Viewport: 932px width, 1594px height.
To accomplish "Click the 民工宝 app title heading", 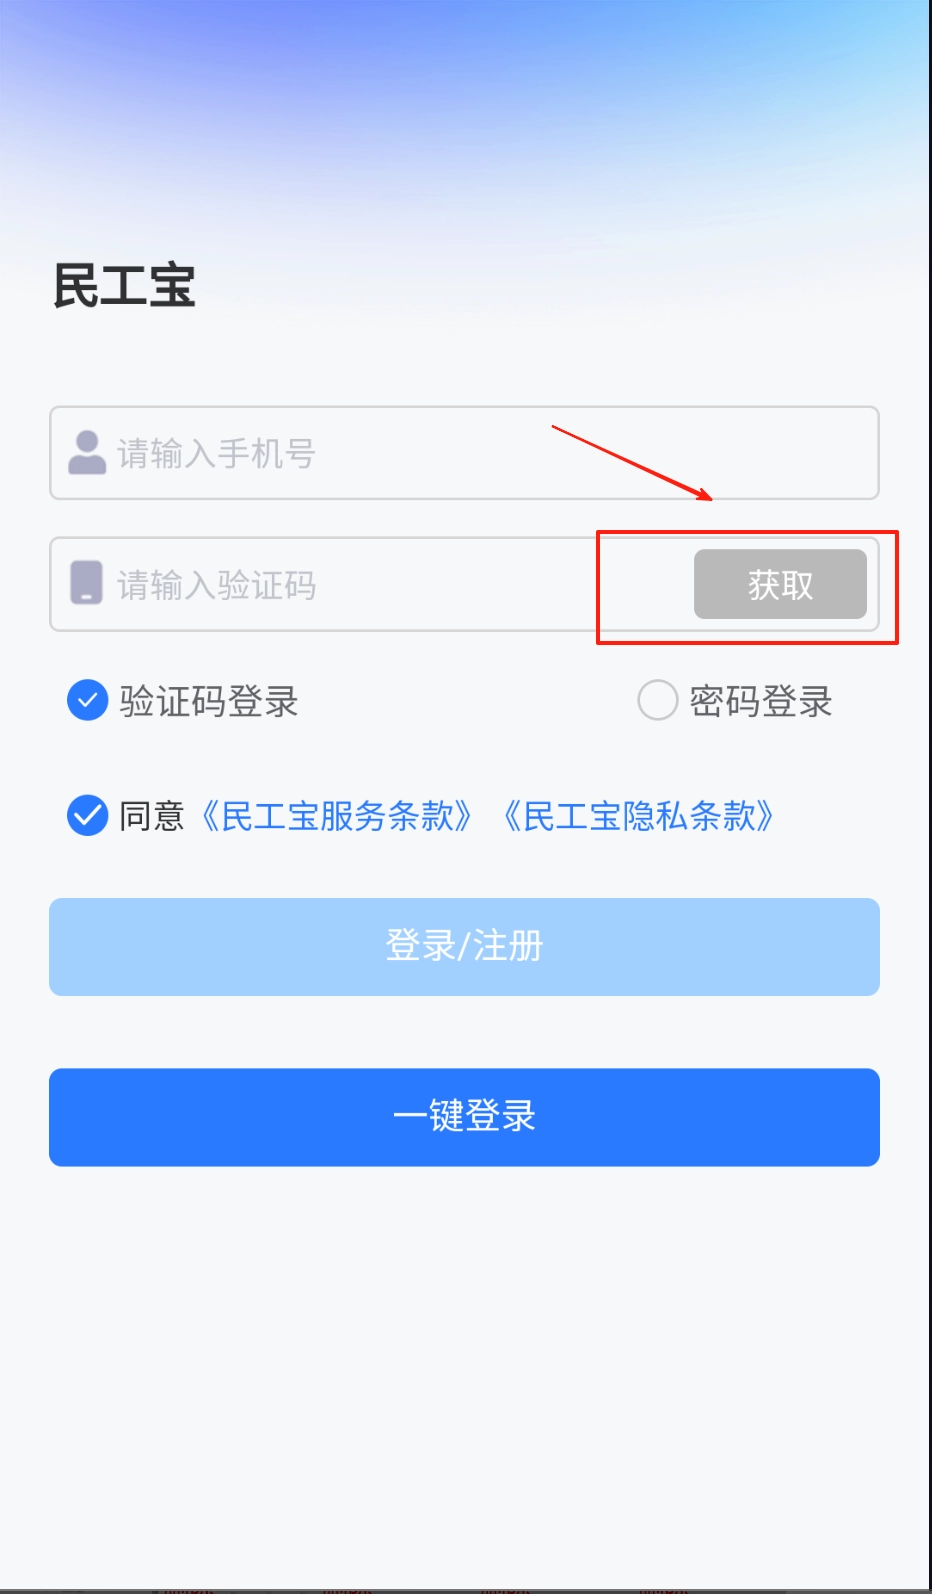I will pos(124,286).
